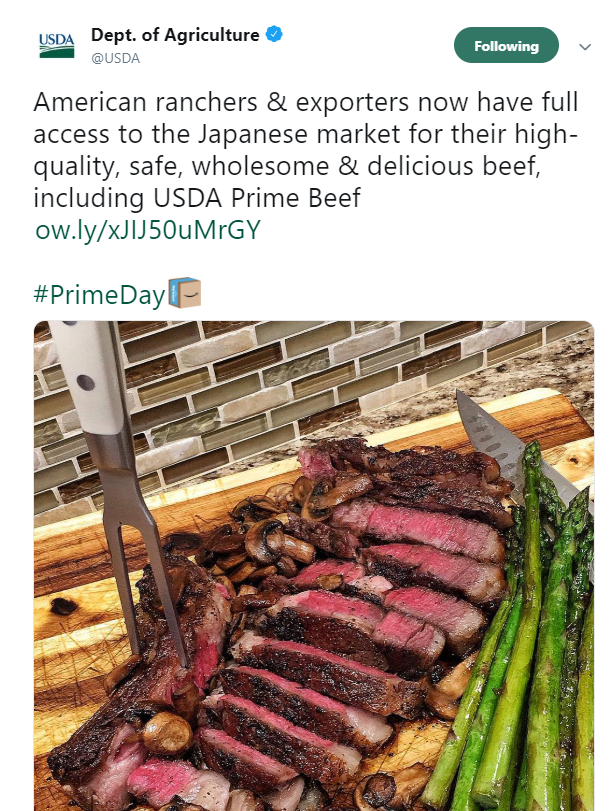Open the Dept. of Agriculture profile name

175,35
